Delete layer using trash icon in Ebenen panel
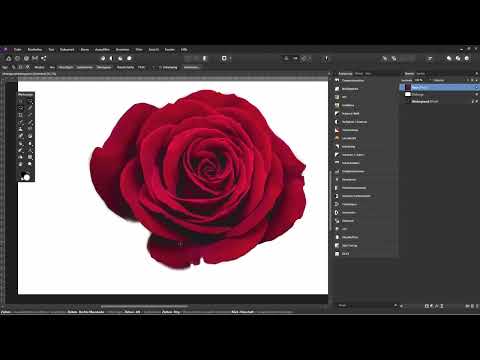Screen dimensions: 480x360 pos(476,306)
